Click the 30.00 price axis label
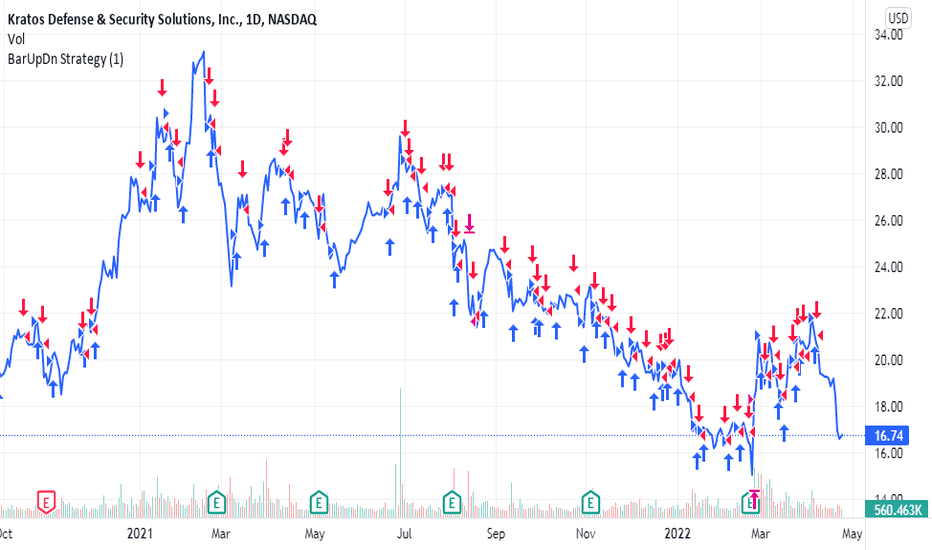The image size is (932, 550). tap(889, 128)
